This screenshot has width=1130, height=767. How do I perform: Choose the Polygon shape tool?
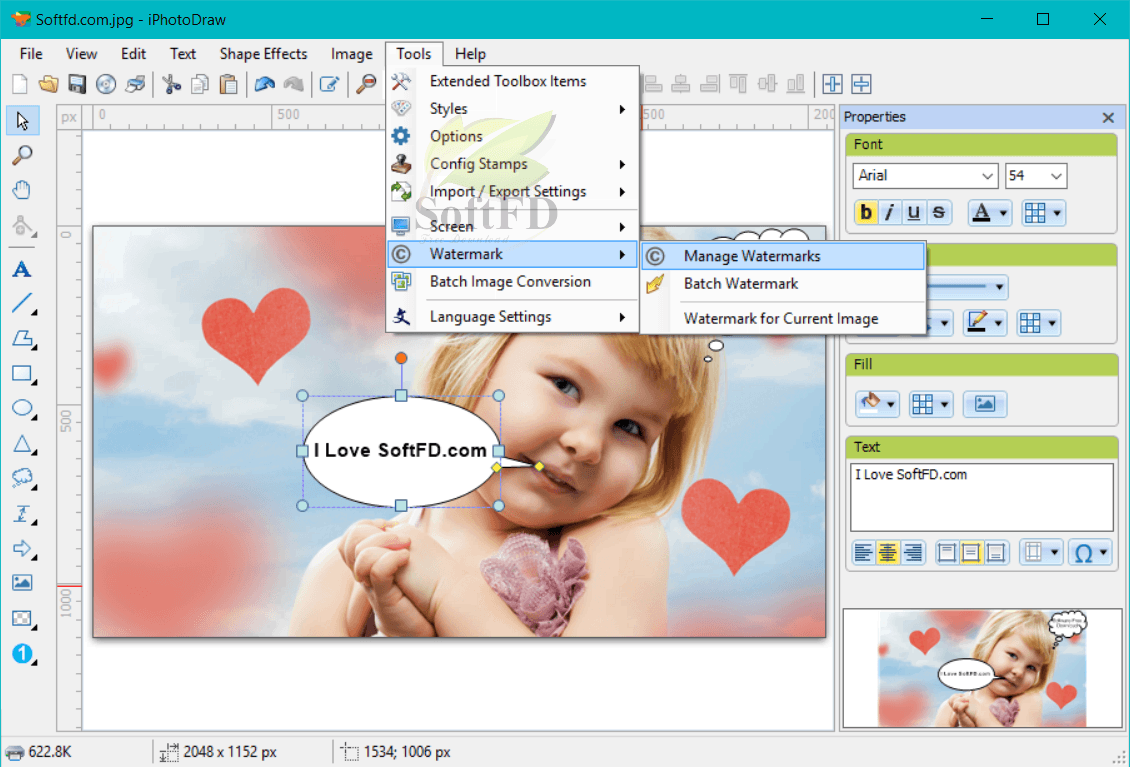(x=22, y=339)
